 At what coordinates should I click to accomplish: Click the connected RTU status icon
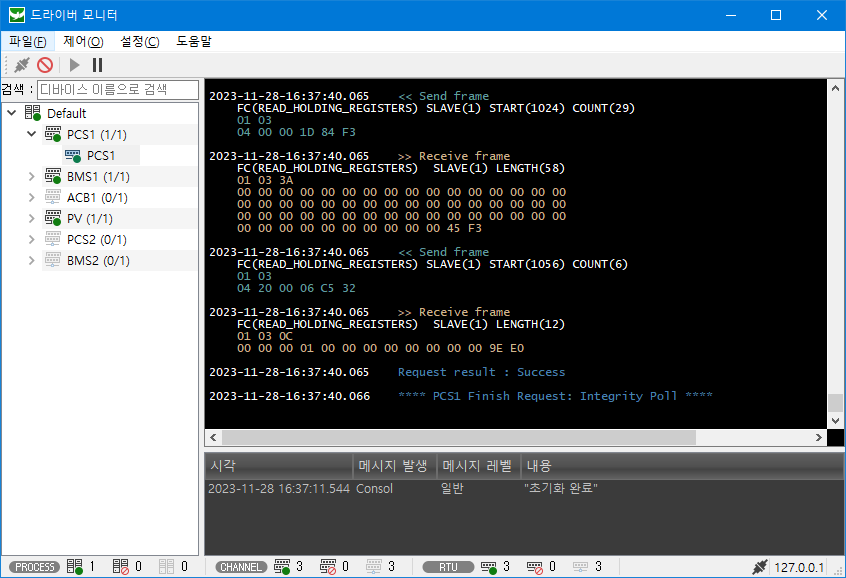tap(489, 567)
